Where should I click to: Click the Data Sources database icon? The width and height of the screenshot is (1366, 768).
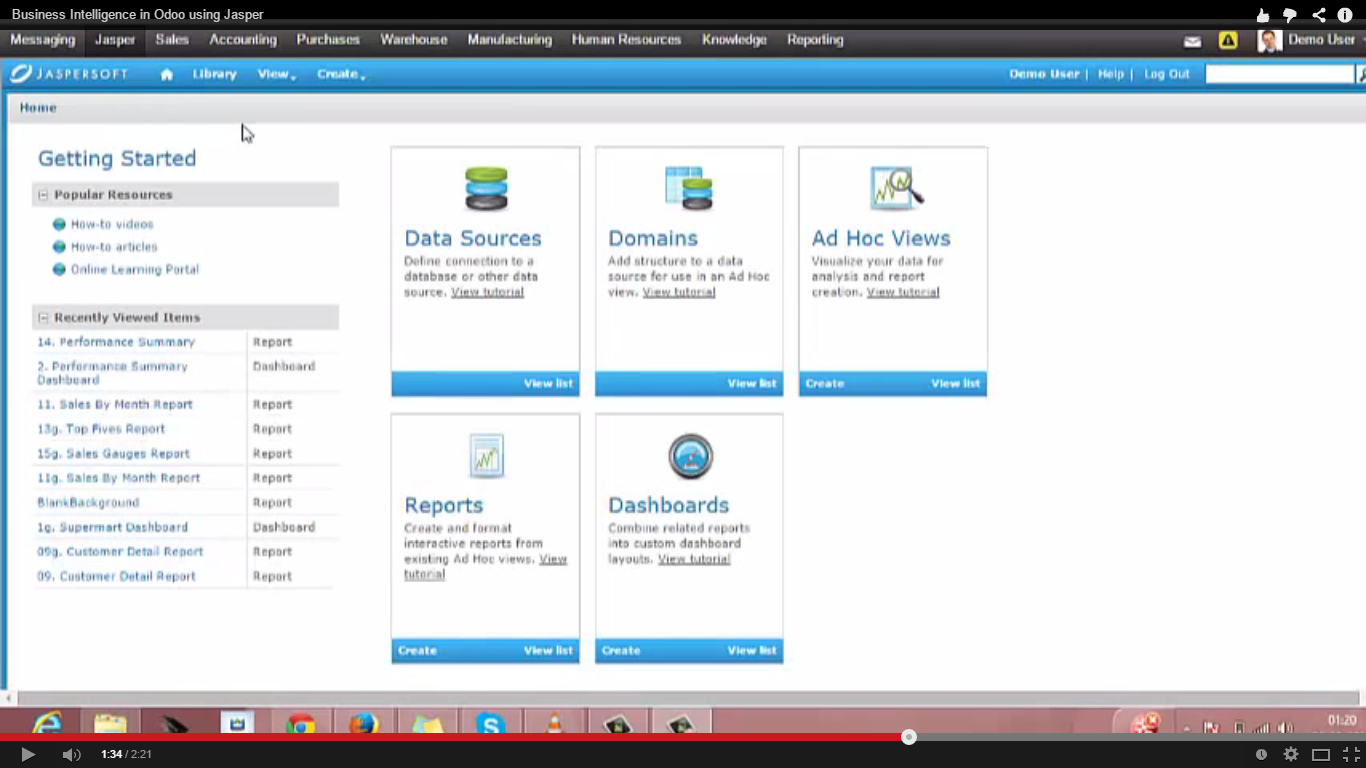[x=486, y=189]
